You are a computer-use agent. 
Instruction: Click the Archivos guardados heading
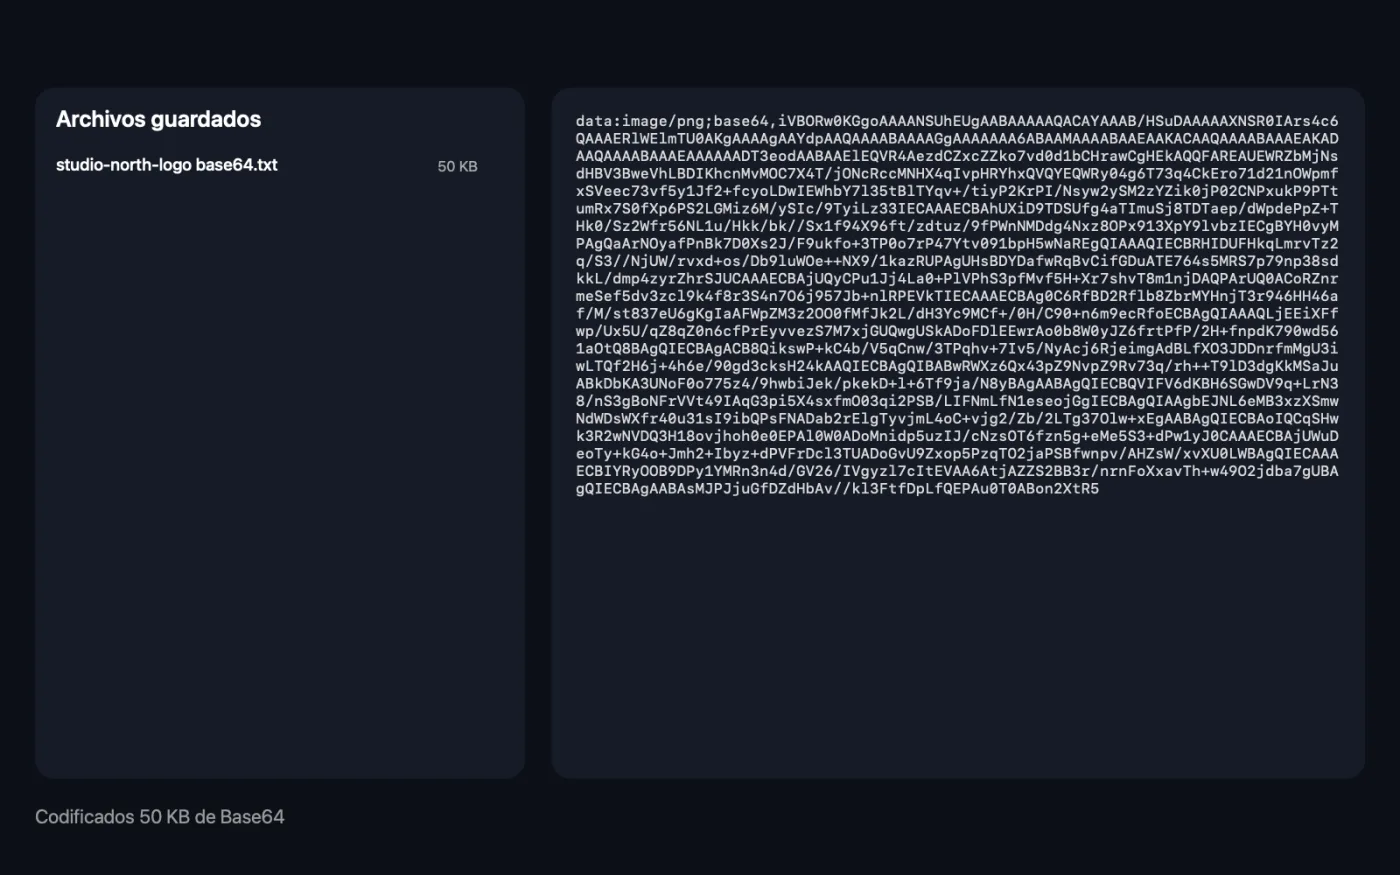tap(158, 119)
